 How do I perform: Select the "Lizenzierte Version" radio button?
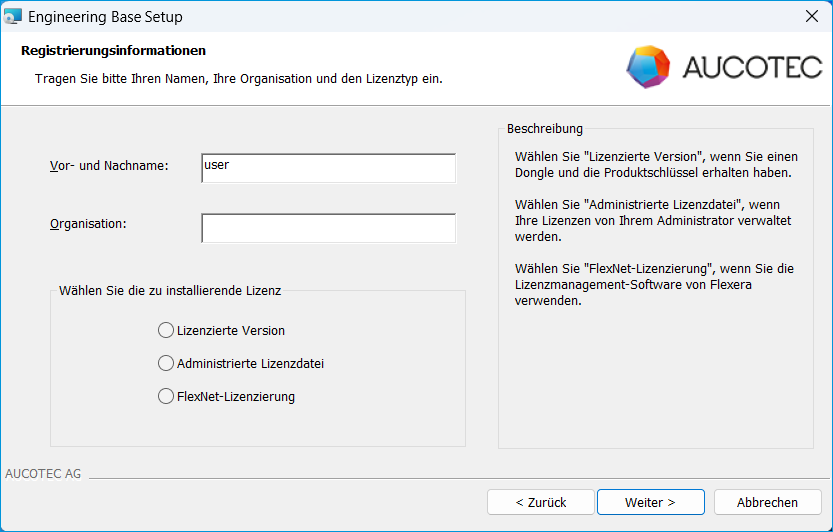tap(166, 330)
